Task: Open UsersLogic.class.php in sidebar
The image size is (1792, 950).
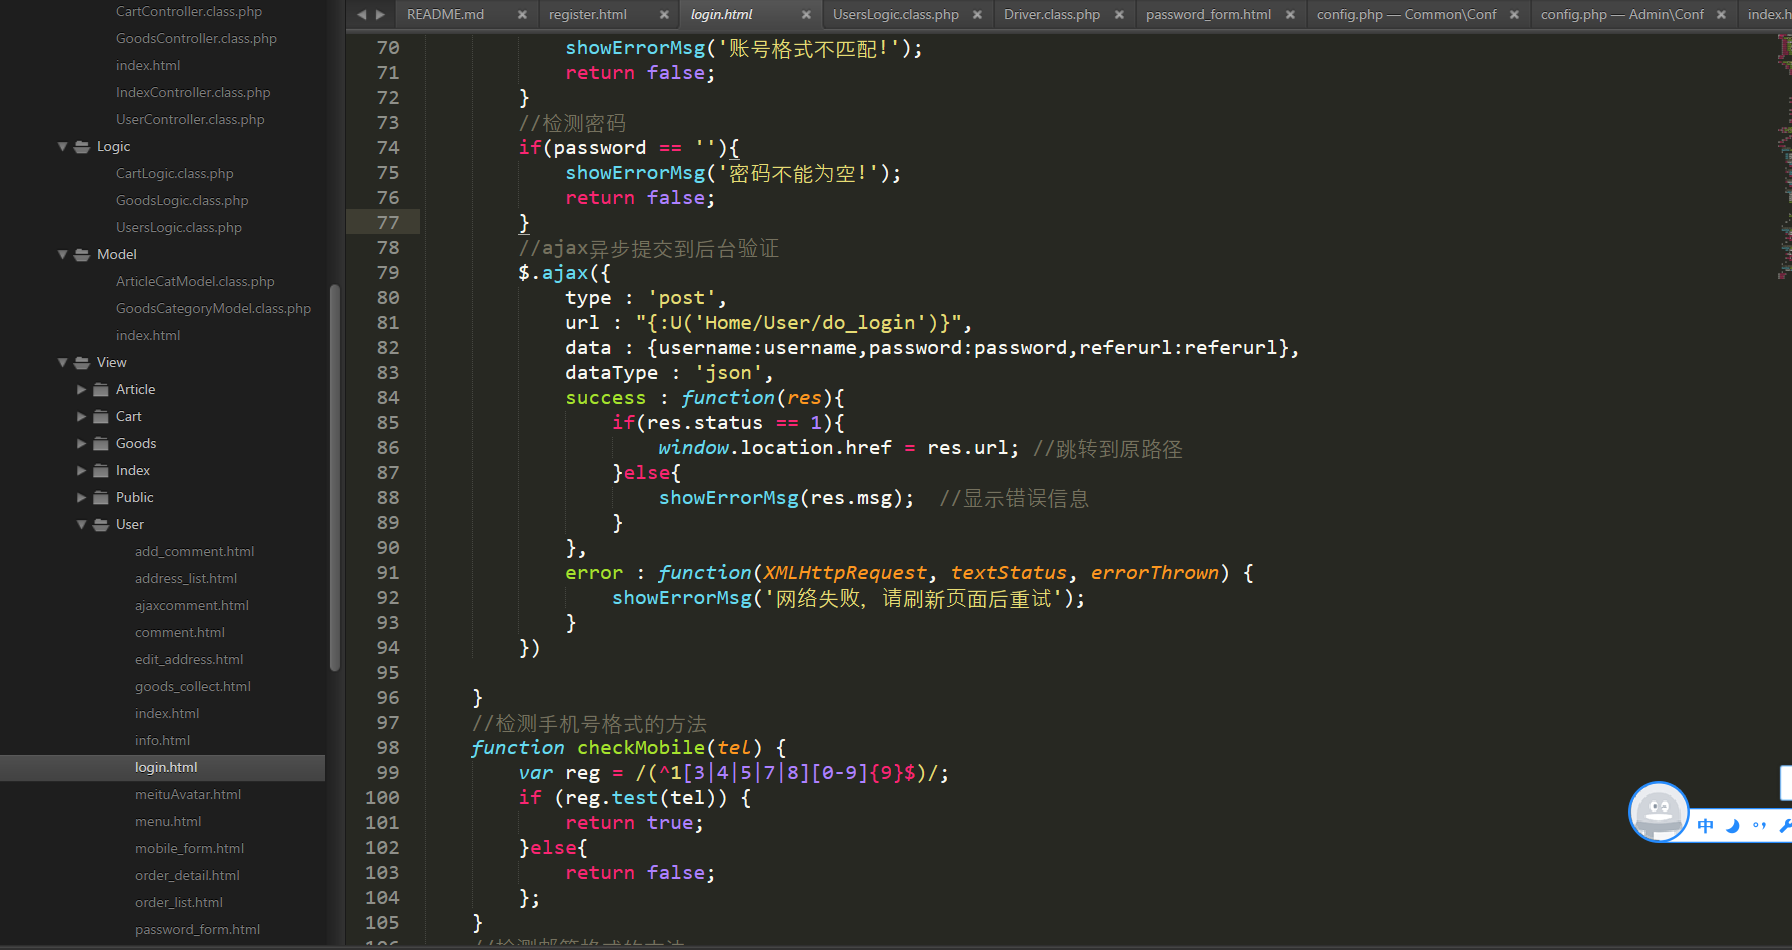Action: tap(179, 227)
